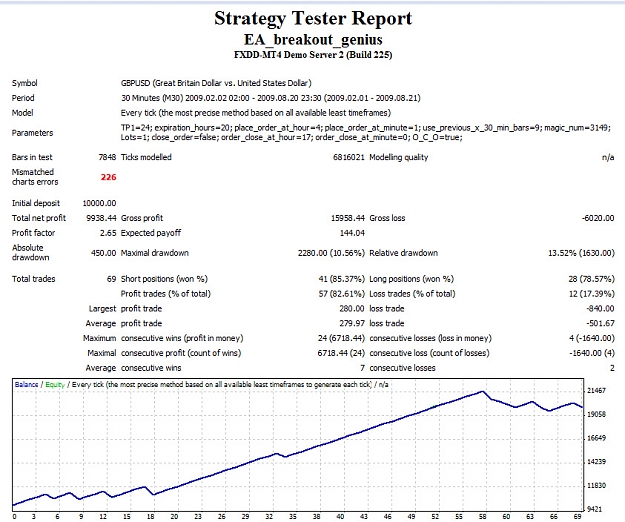Click the 9421 chart axis label

596,509
